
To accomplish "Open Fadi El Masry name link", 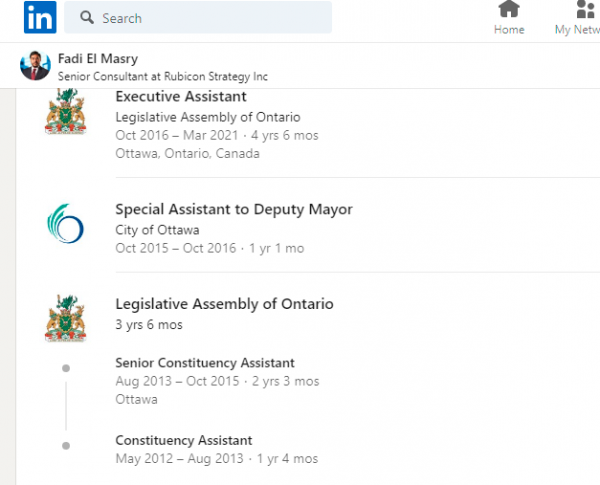I will (98, 59).
